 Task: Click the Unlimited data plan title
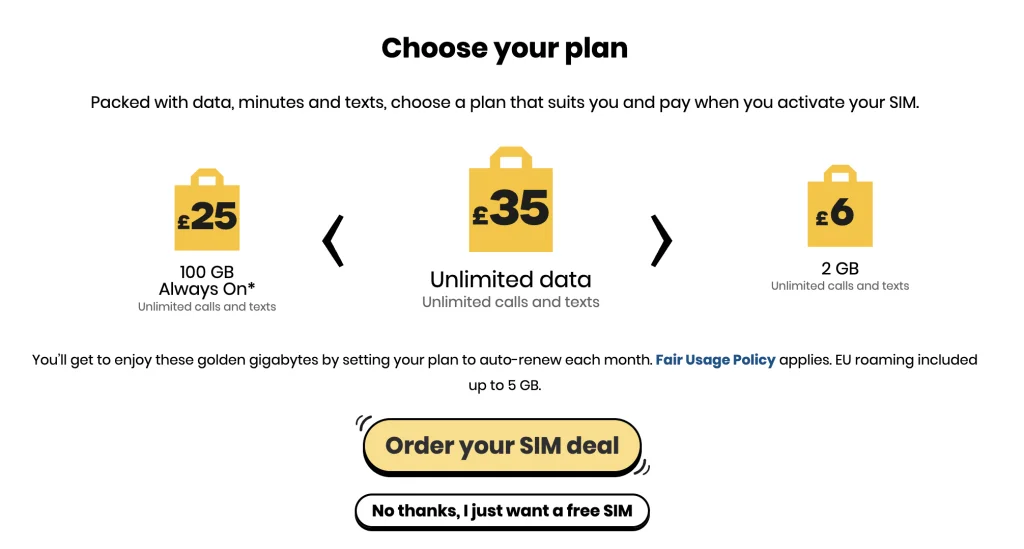click(x=510, y=280)
